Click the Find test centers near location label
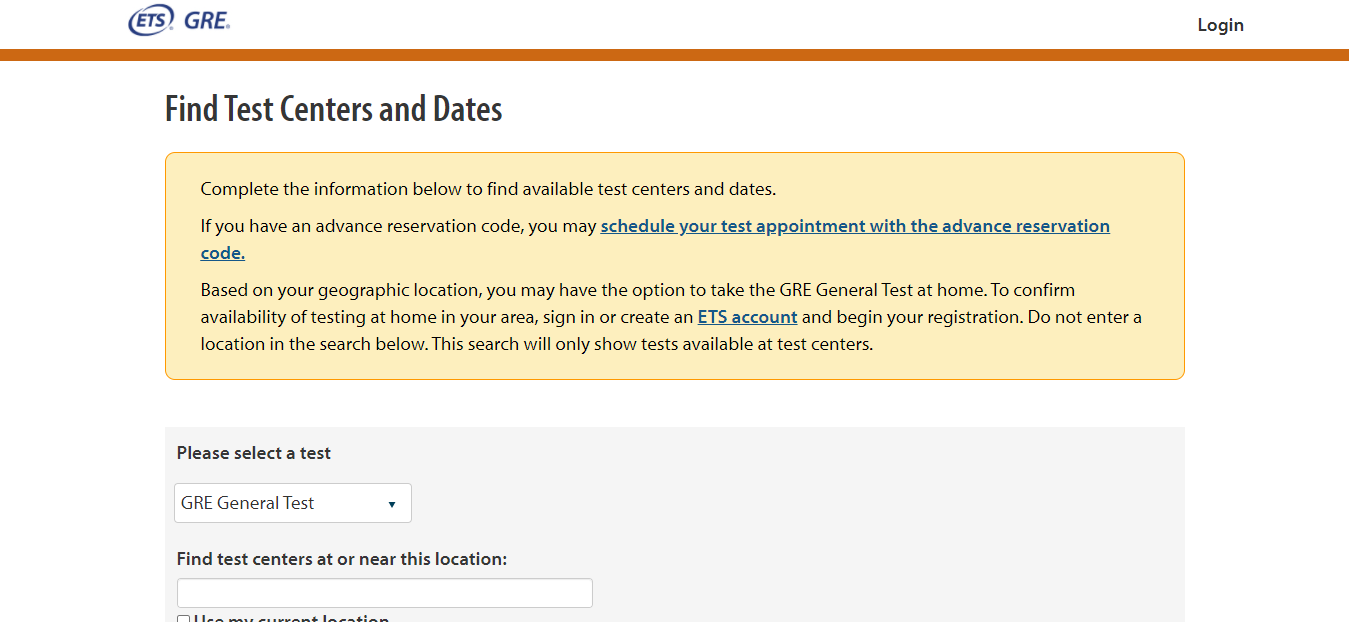This screenshot has width=1349, height=622. point(342,559)
